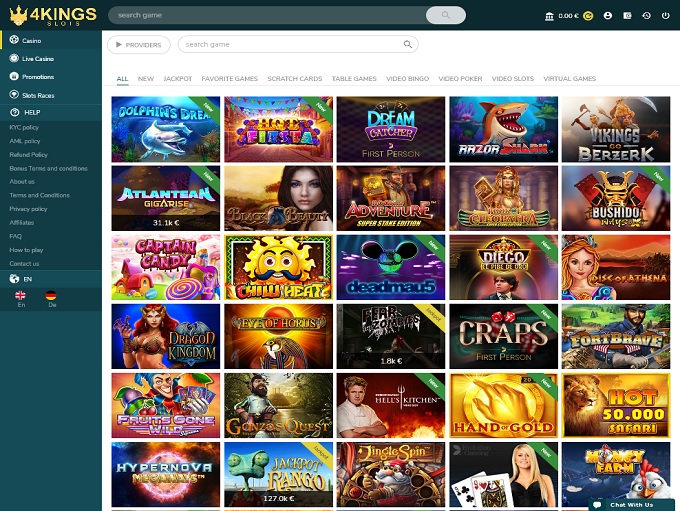Viewport: 680px width, 511px height.
Task: Select the German flag language
Action: click(52, 296)
